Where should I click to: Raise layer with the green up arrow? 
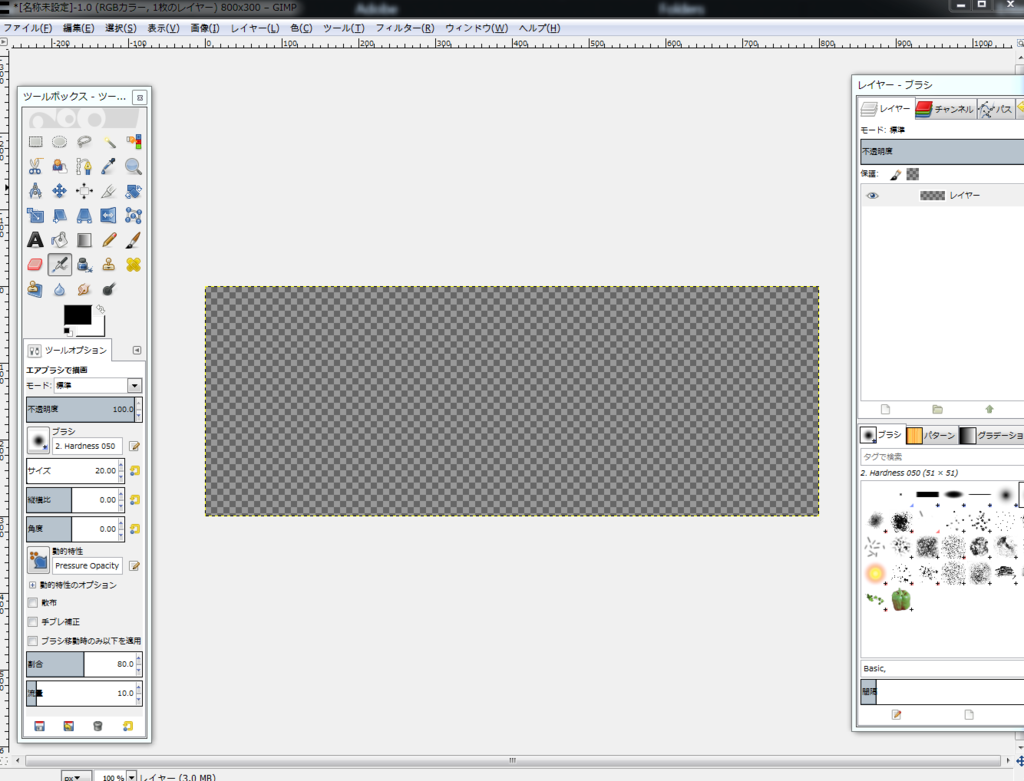(x=989, y=409)
